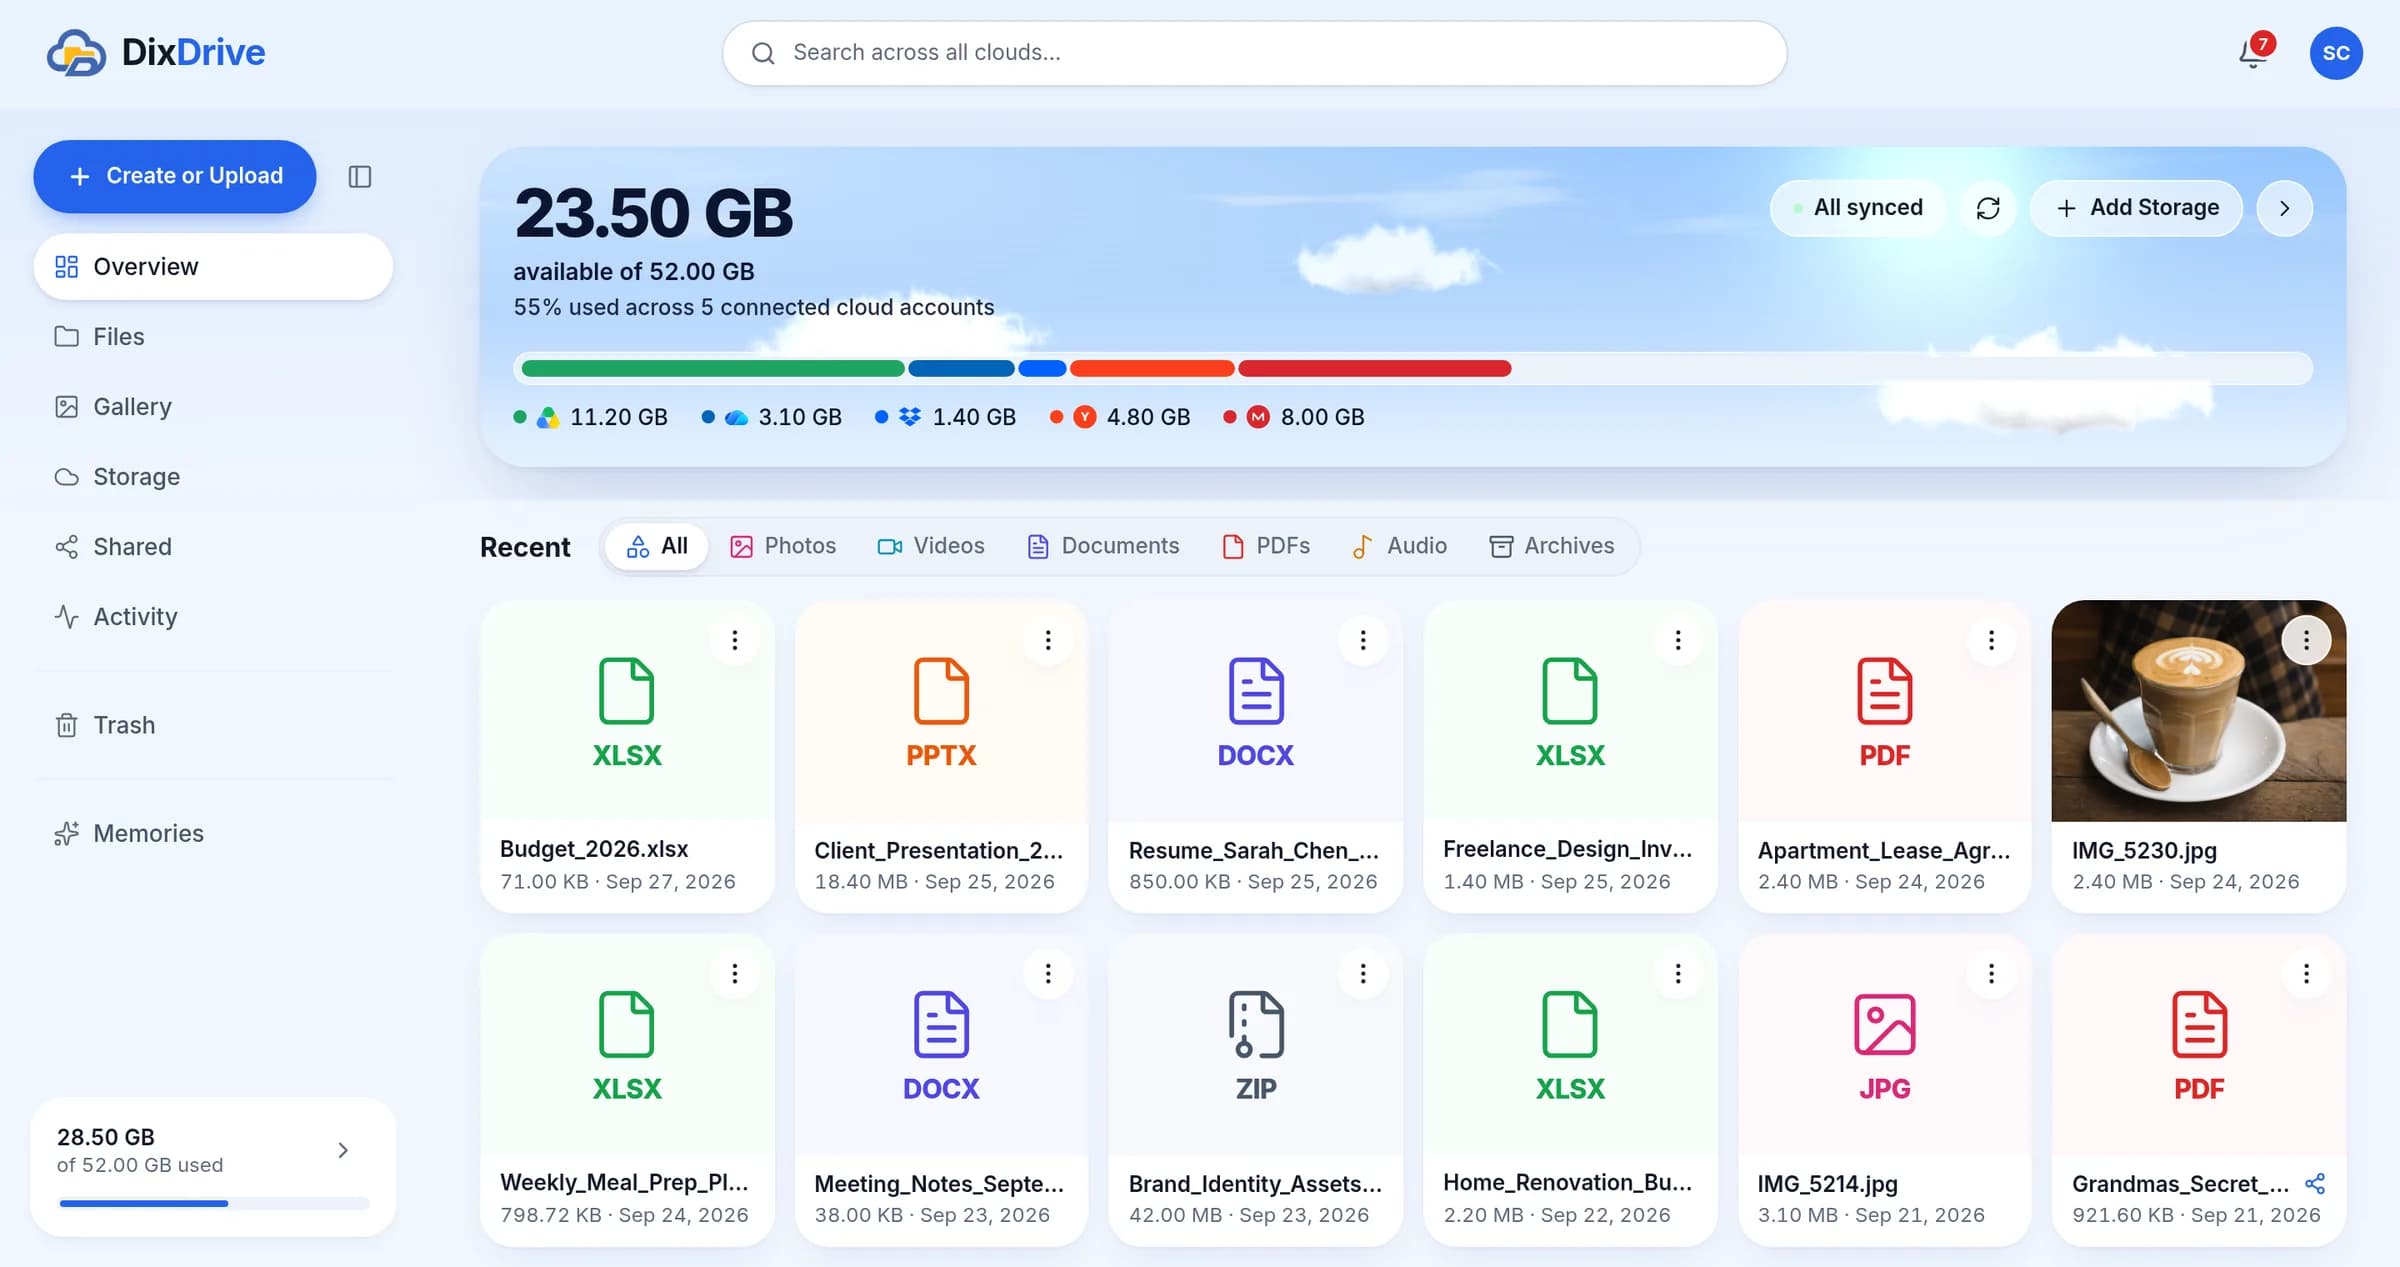Open menu for Freelance_Design_Inv card
The height and width of the screenshot is (1267, 2400).
[x=1678, y=640]
